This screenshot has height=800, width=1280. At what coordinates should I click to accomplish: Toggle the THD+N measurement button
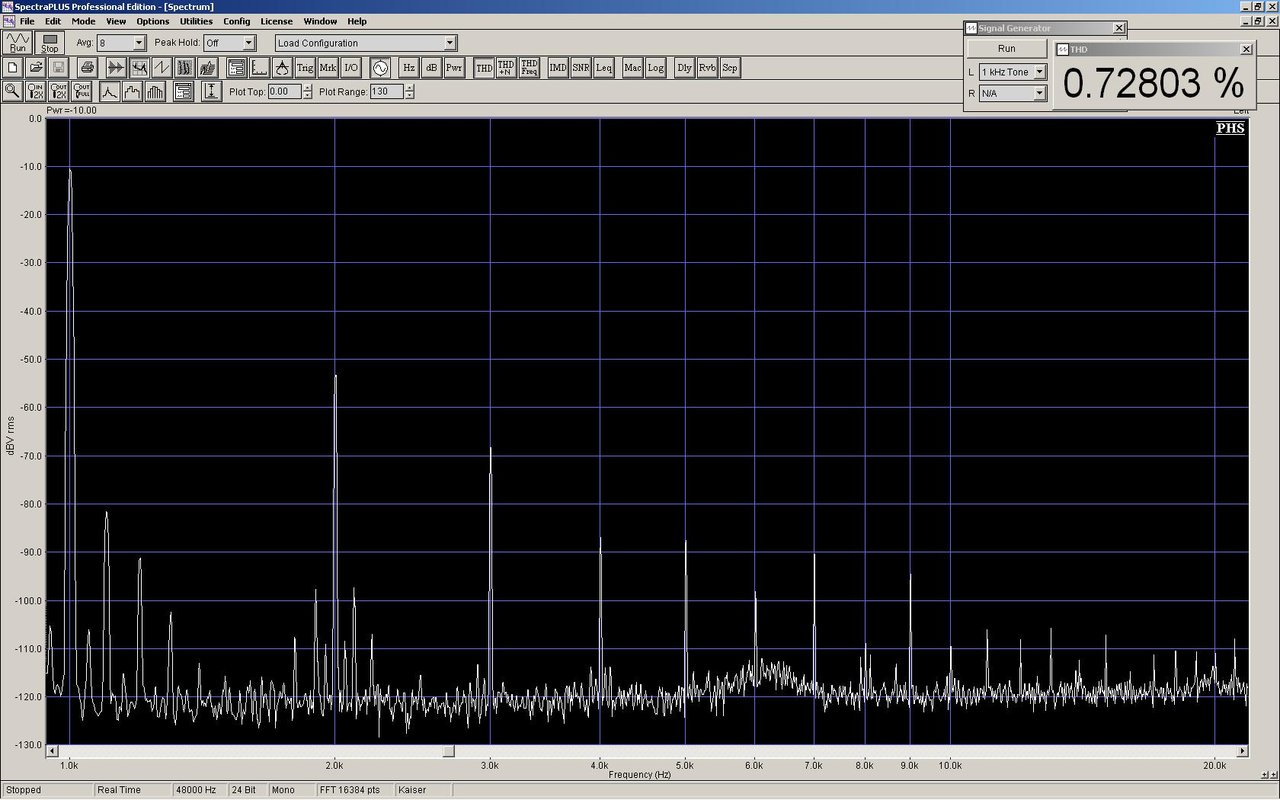pos(506,68)
